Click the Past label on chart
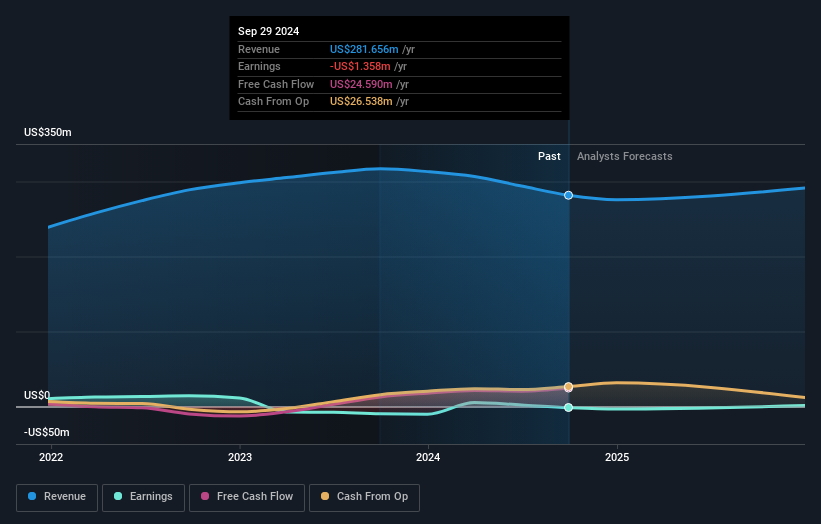Viewport: 821px width, 524px height. click(x=549, y=157)
